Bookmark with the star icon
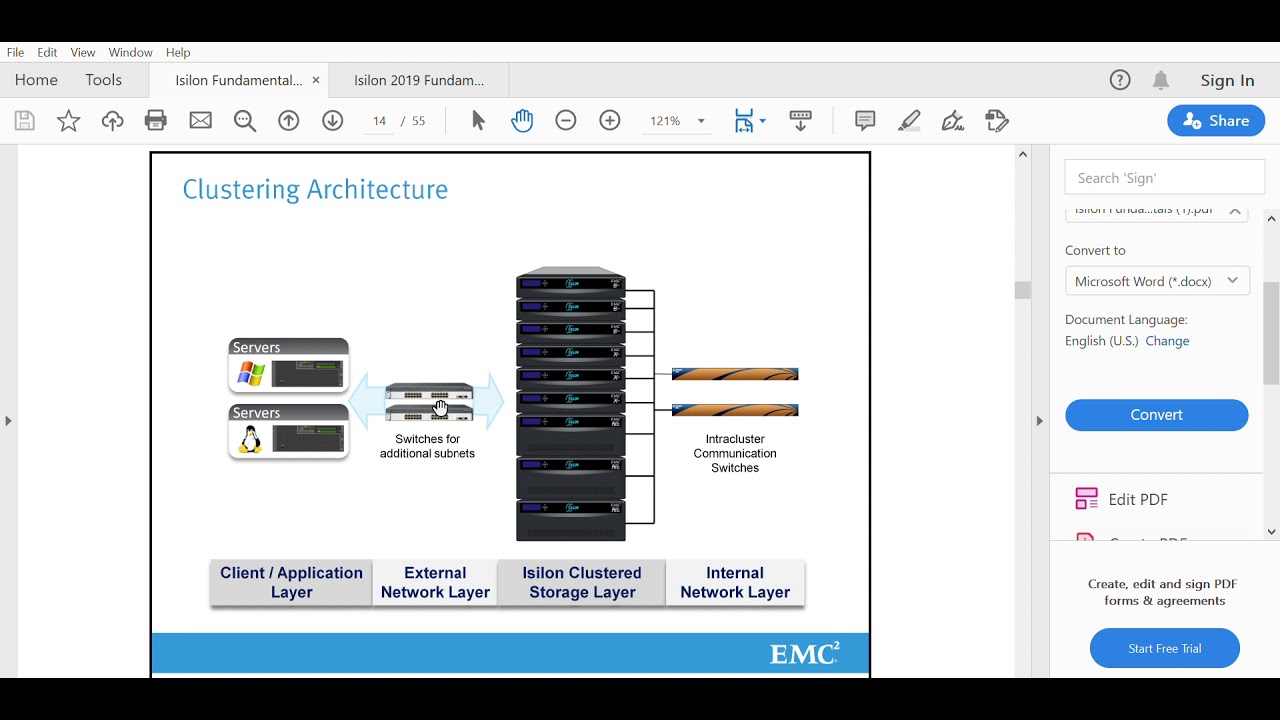Viewport: 1280px width, 720px height. 69,121
